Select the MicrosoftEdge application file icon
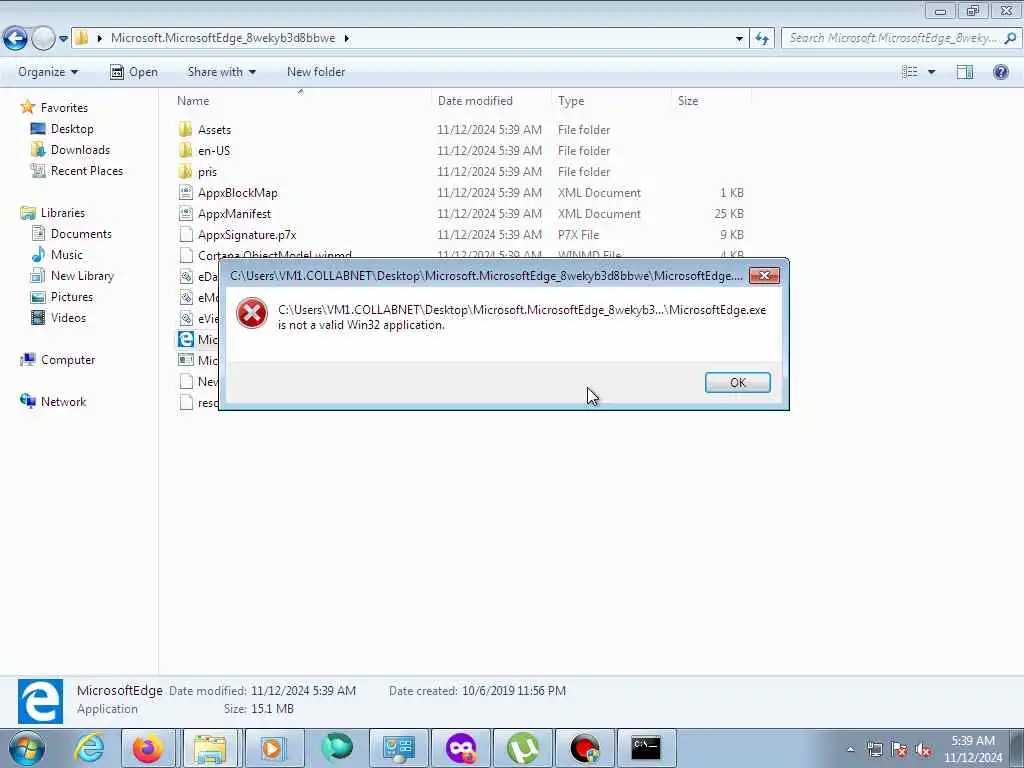Viewport: 1024px width, 768px height. point(186,339)
